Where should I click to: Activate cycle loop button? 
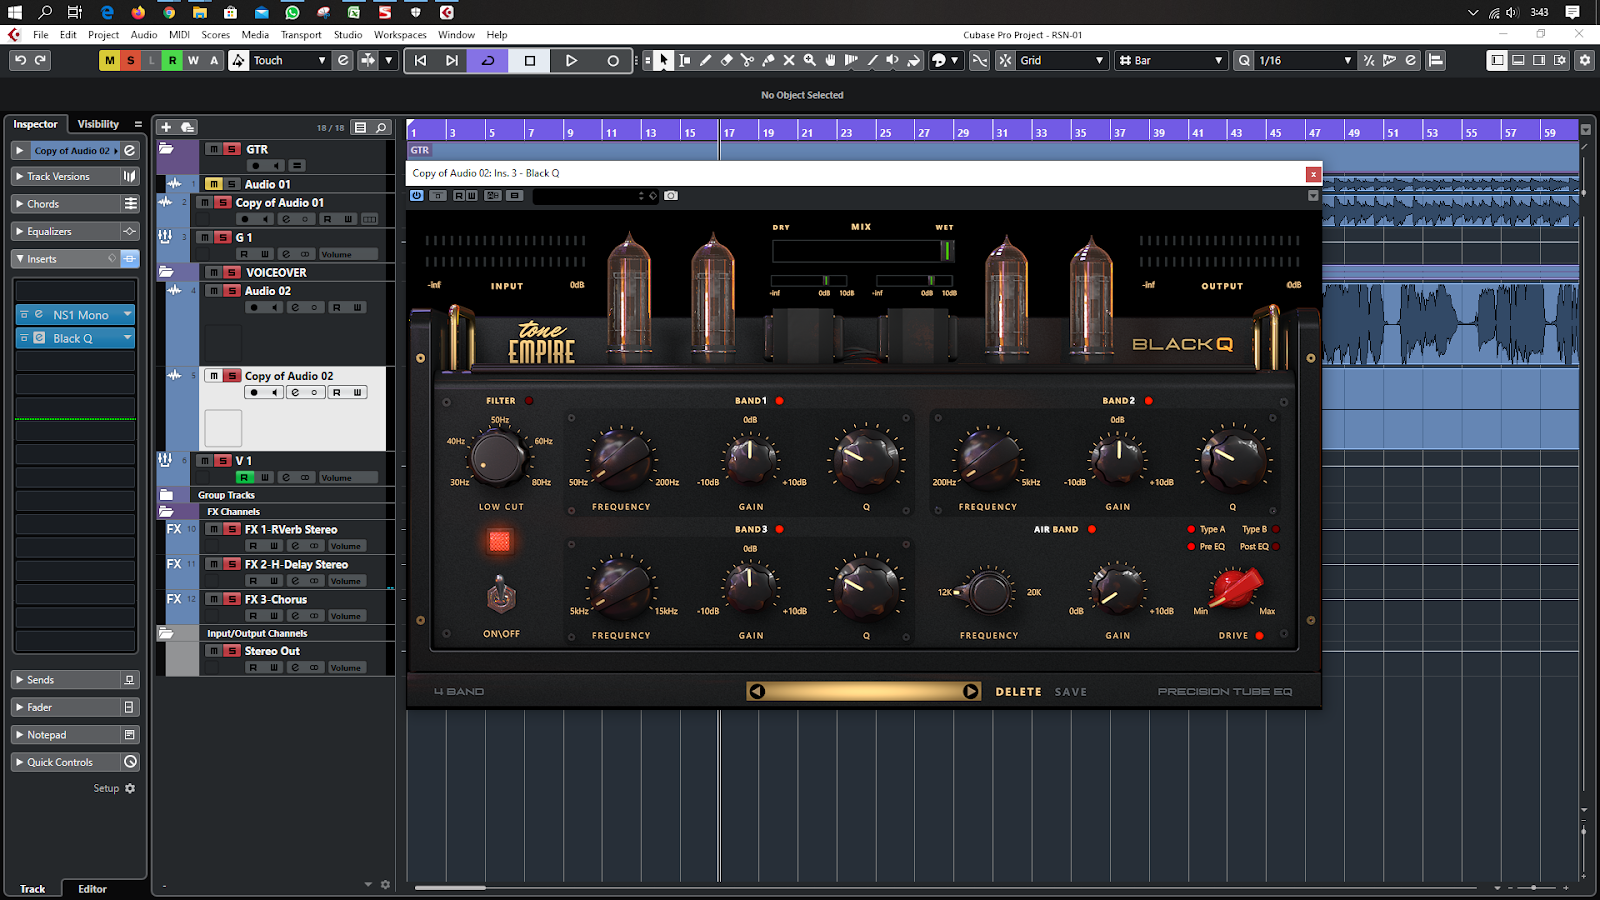(x=488, y=60)
